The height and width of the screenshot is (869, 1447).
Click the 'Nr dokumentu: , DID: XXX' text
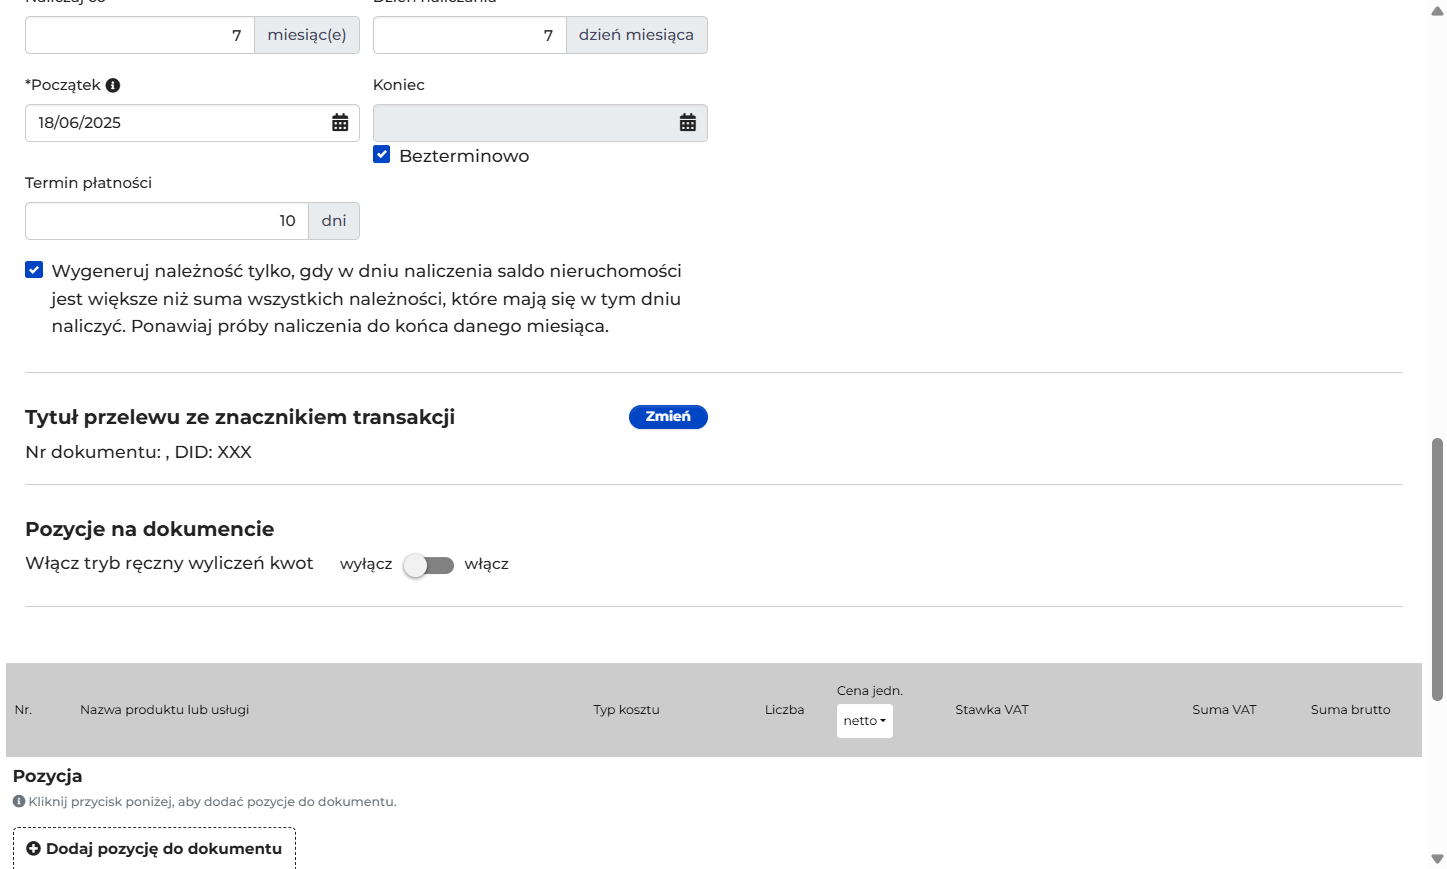point(138,452)
